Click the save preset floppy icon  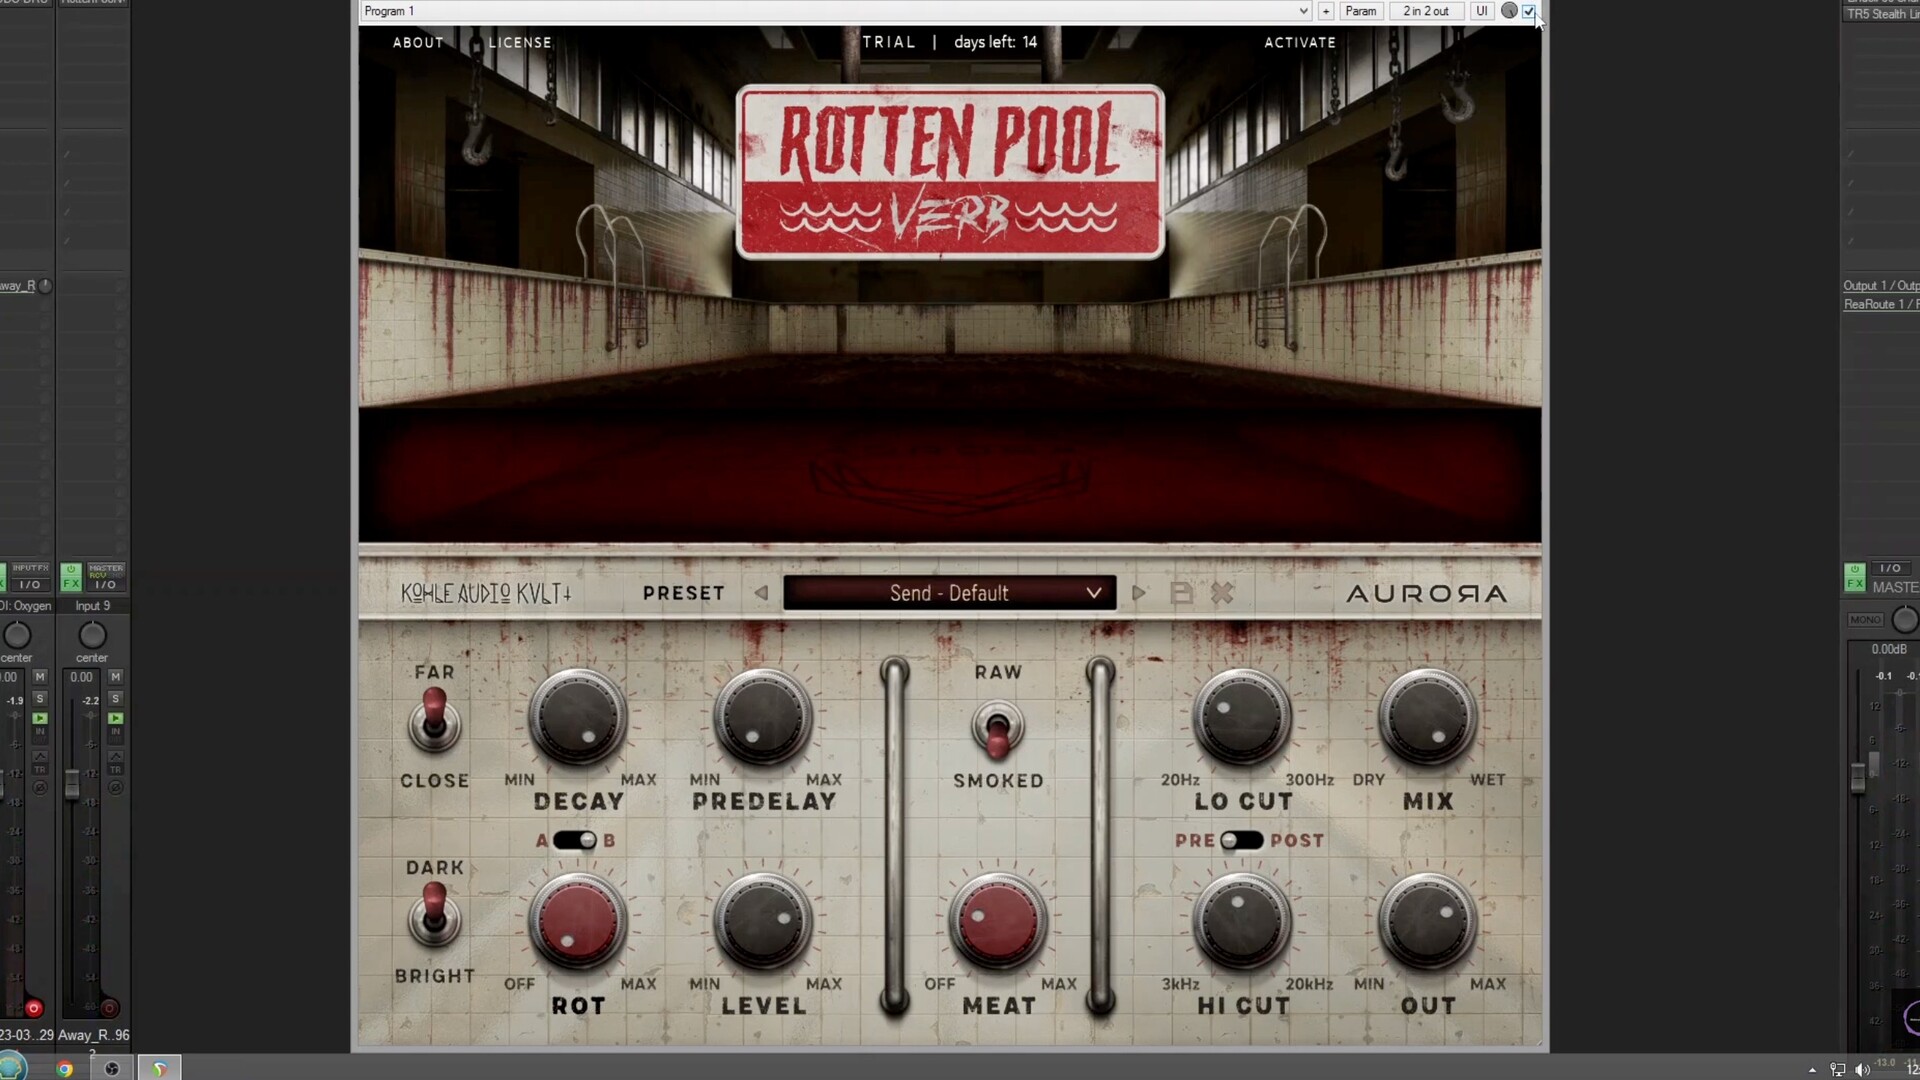(x=1181, y=593)
